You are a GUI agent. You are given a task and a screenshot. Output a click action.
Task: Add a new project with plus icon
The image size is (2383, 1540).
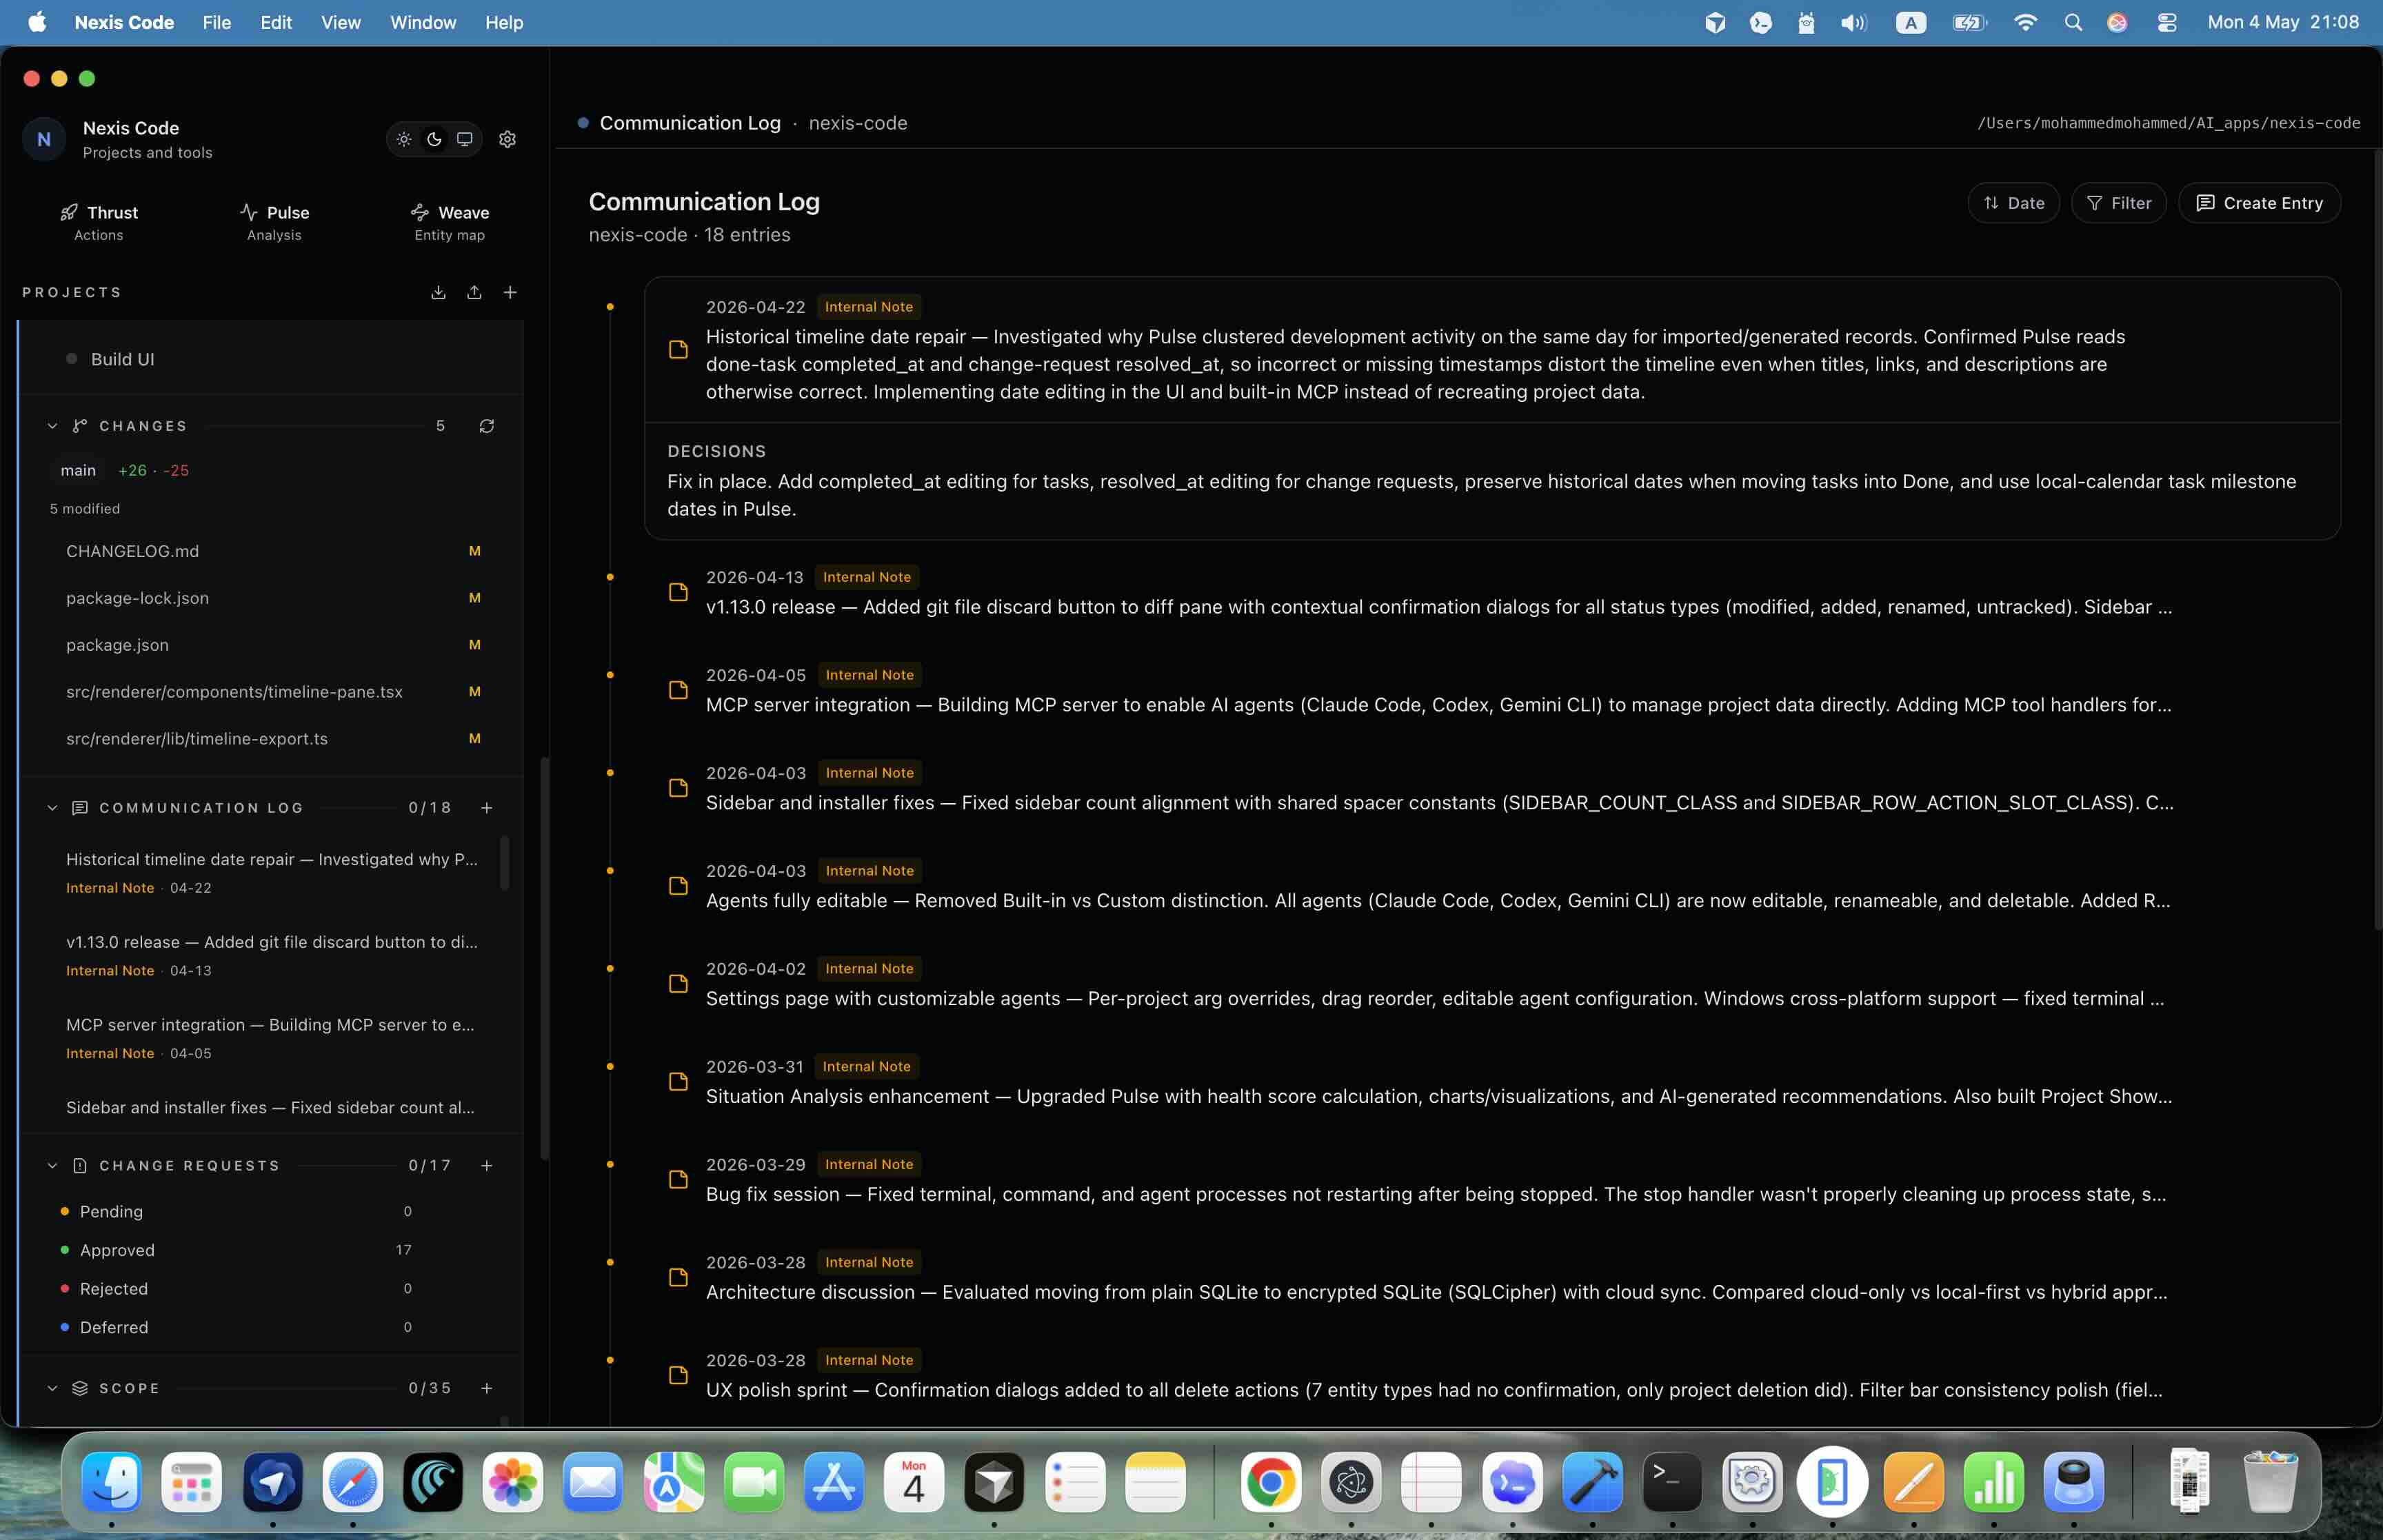point(510,292)
